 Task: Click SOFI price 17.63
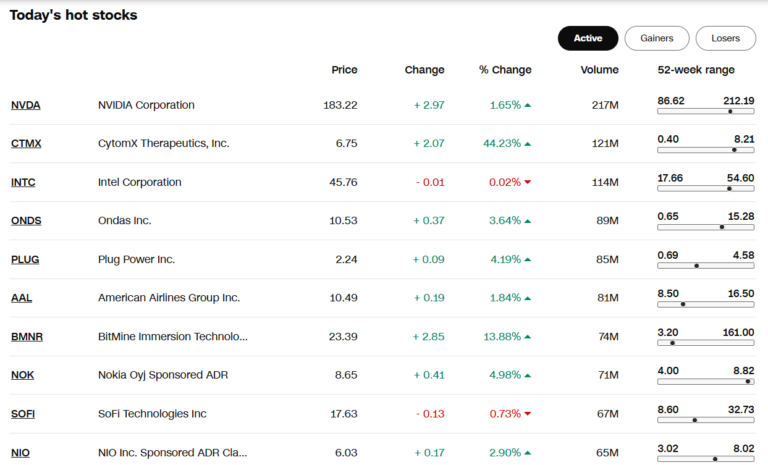[344, 414]
